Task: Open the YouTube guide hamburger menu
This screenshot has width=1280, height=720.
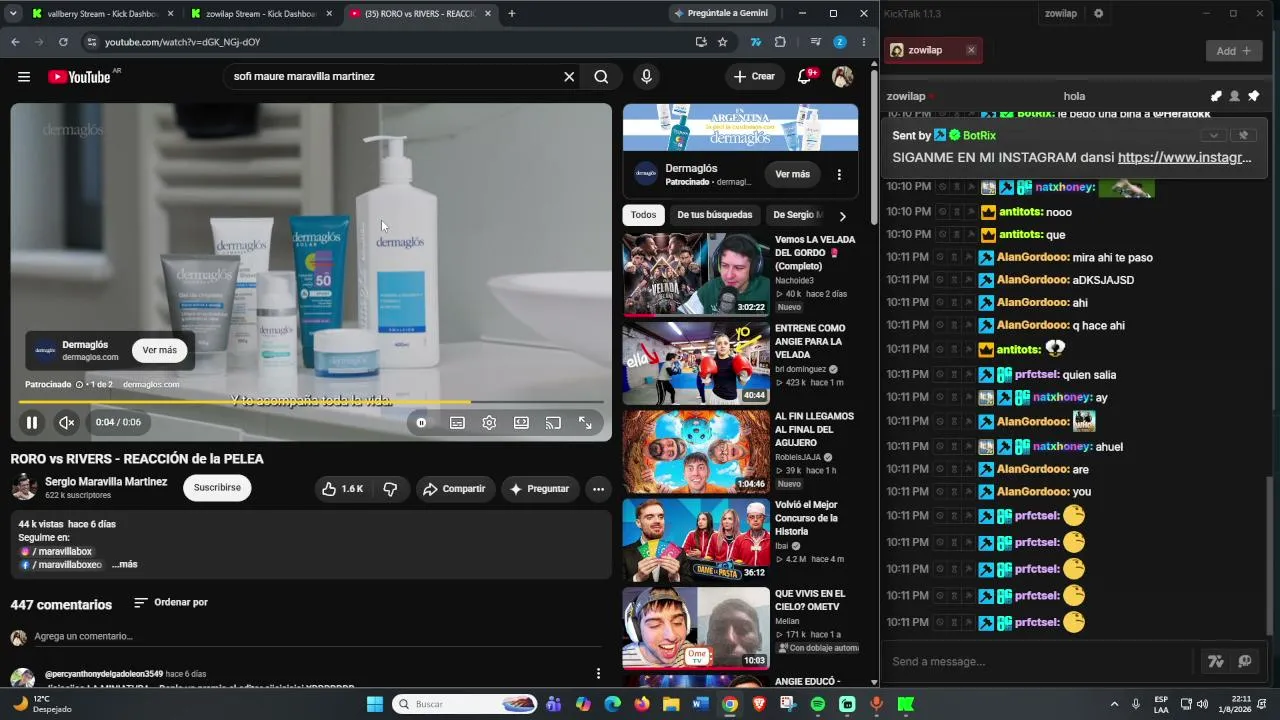Action: [24, 77]
